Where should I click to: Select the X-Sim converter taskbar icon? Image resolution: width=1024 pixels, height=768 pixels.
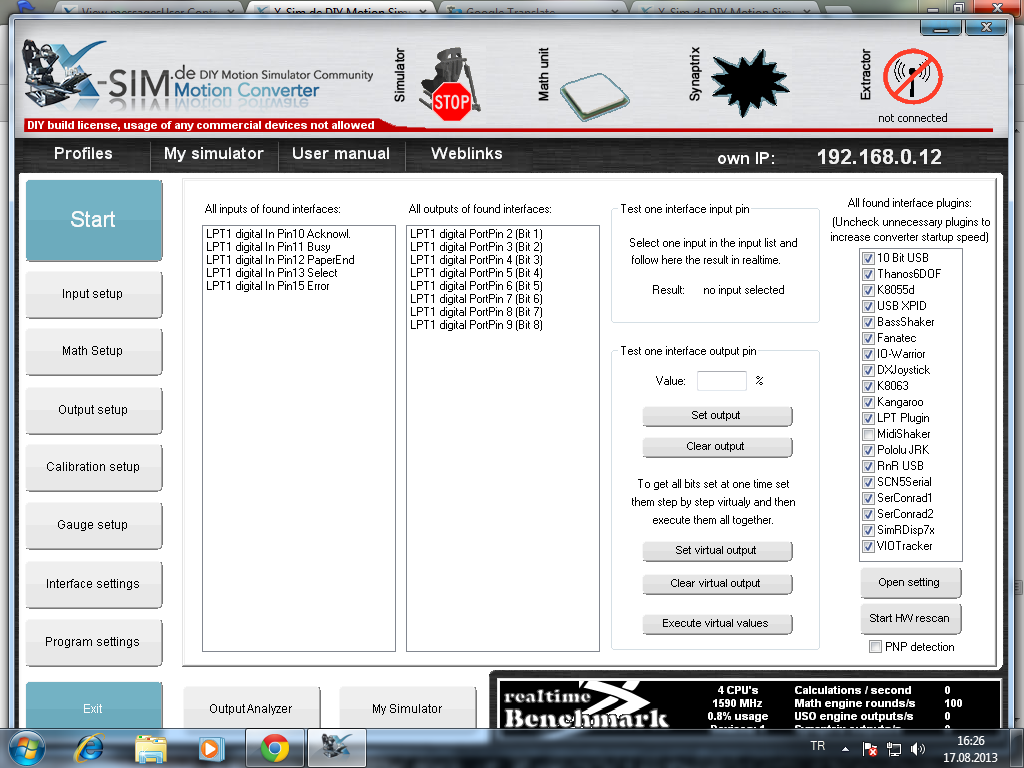336,748
